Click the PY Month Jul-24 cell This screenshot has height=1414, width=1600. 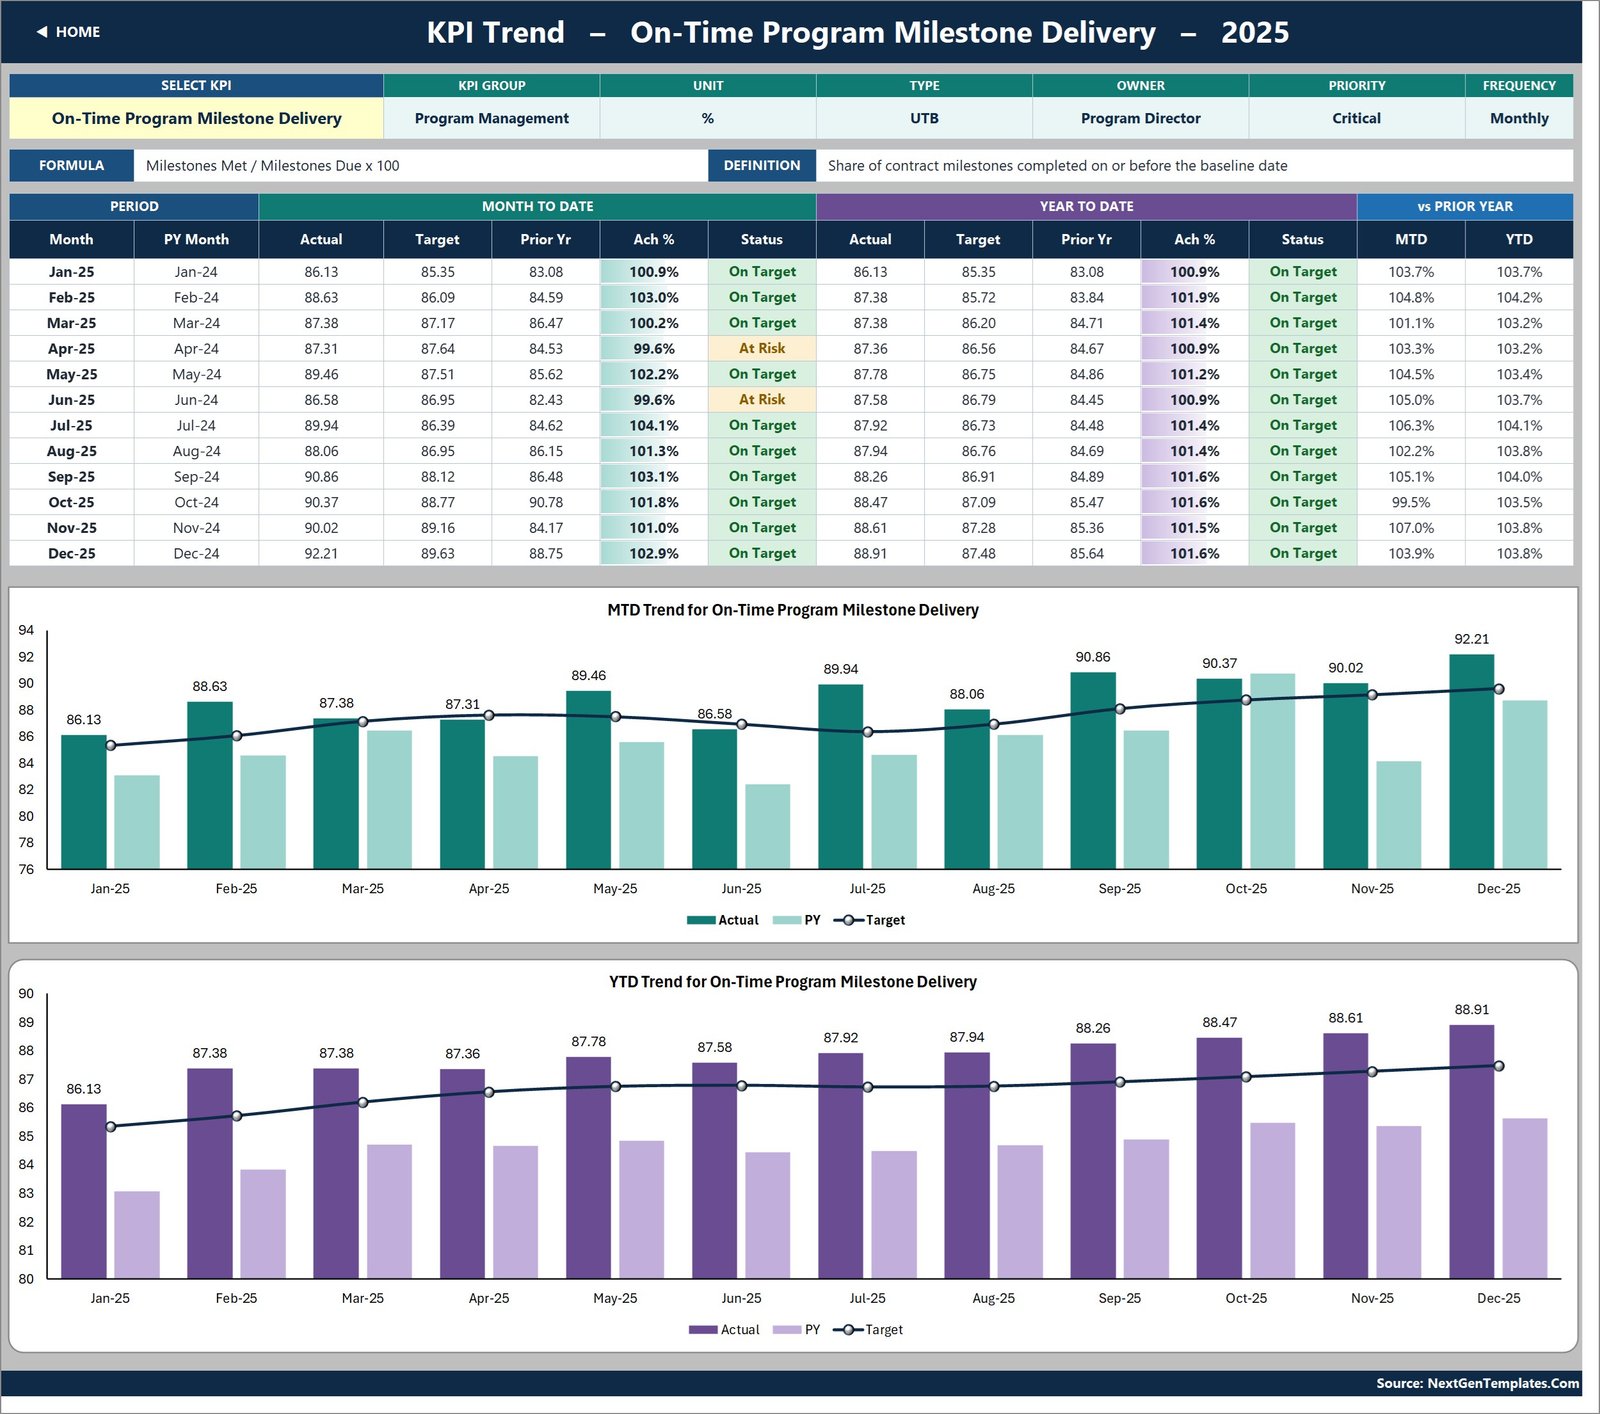(x=196, y=425)
